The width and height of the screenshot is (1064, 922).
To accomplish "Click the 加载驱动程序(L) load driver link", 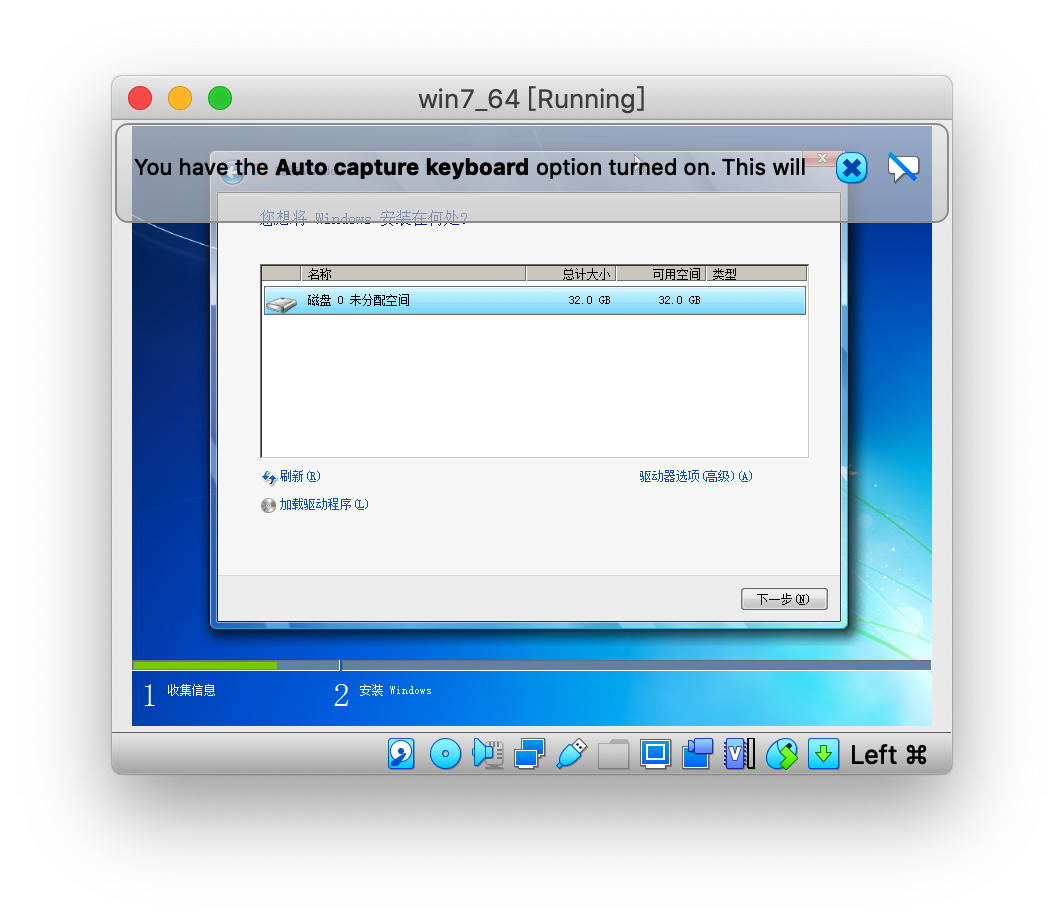I will (x=324, y=504).
